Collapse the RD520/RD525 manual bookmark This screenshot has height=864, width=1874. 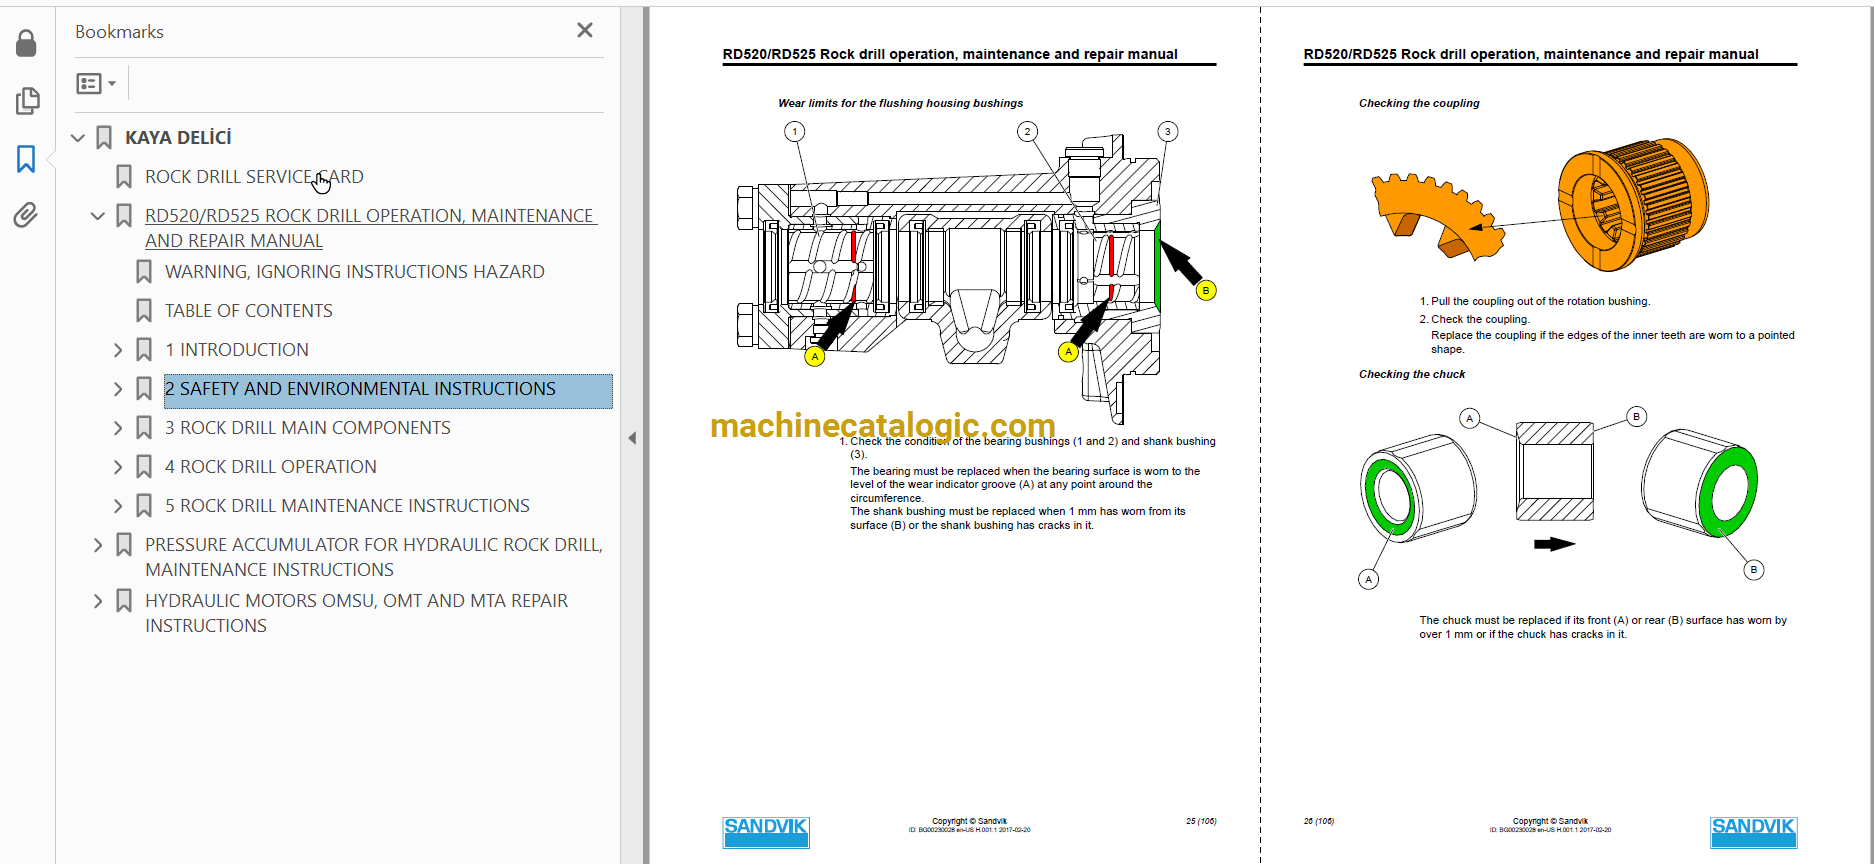click(98, 216)
